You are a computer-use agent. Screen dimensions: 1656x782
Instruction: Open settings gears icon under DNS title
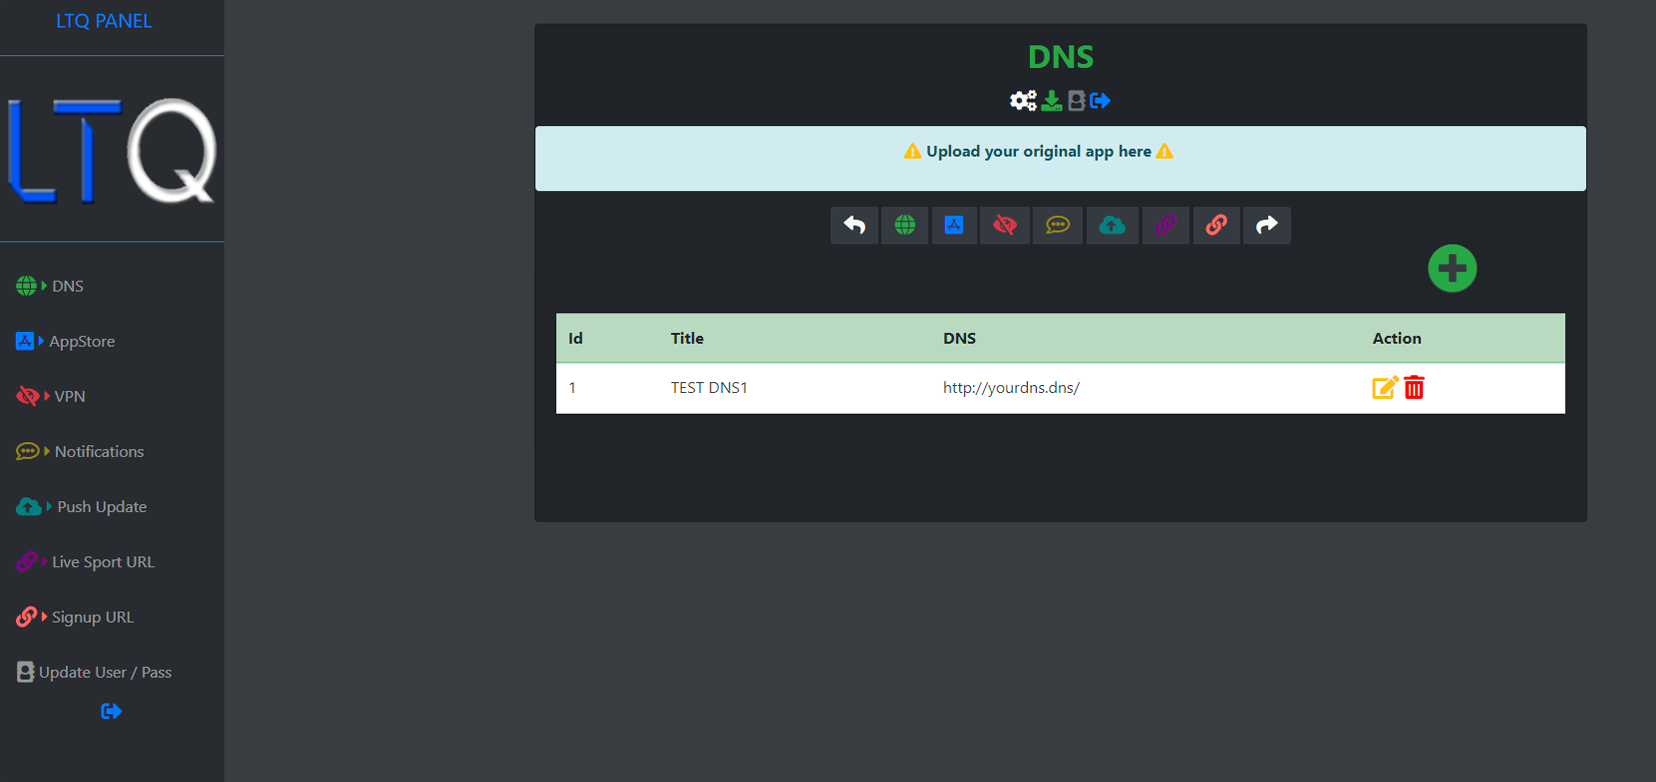pos(1022,101)
